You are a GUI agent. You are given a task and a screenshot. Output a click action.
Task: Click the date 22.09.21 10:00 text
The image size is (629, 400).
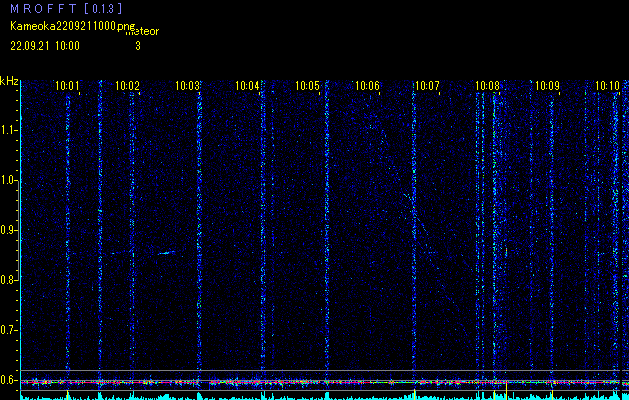pyautogui.click(x=45, y=46)
